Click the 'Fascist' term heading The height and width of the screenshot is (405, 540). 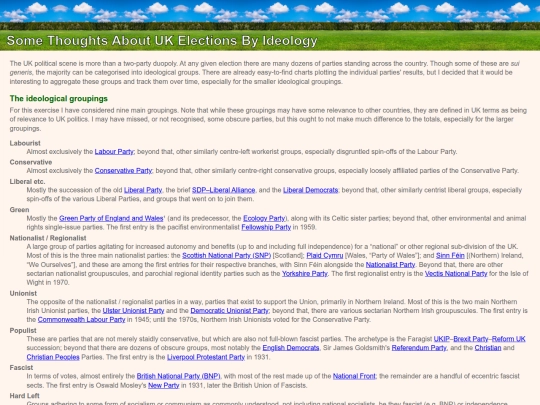pyautogui.click(x=21, y=367)
